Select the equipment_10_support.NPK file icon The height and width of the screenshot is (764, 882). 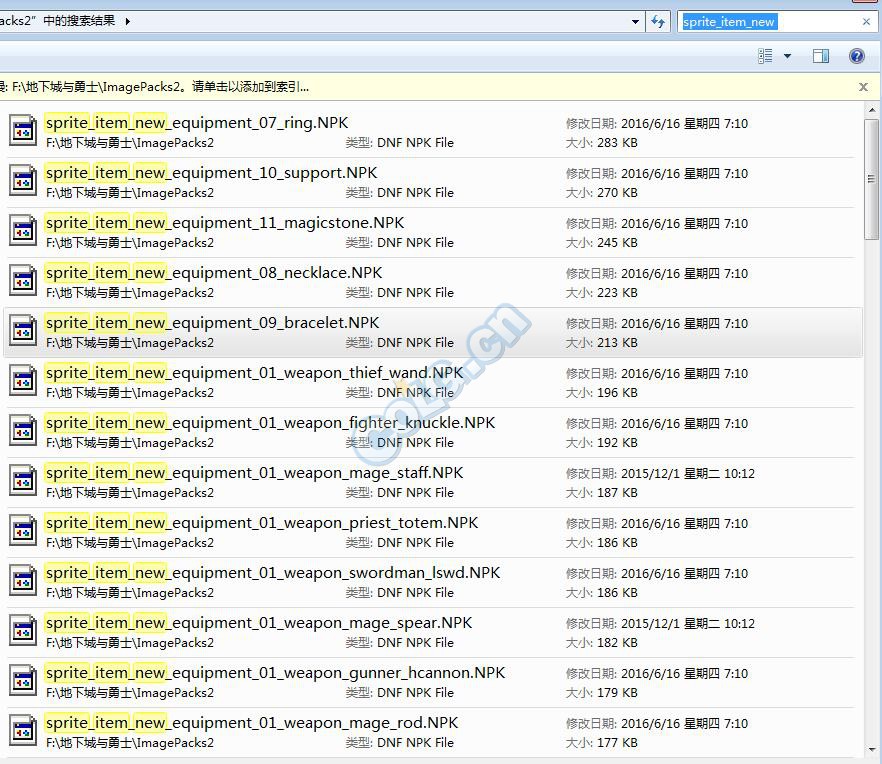pyautogui.click(x=23, y=181)
